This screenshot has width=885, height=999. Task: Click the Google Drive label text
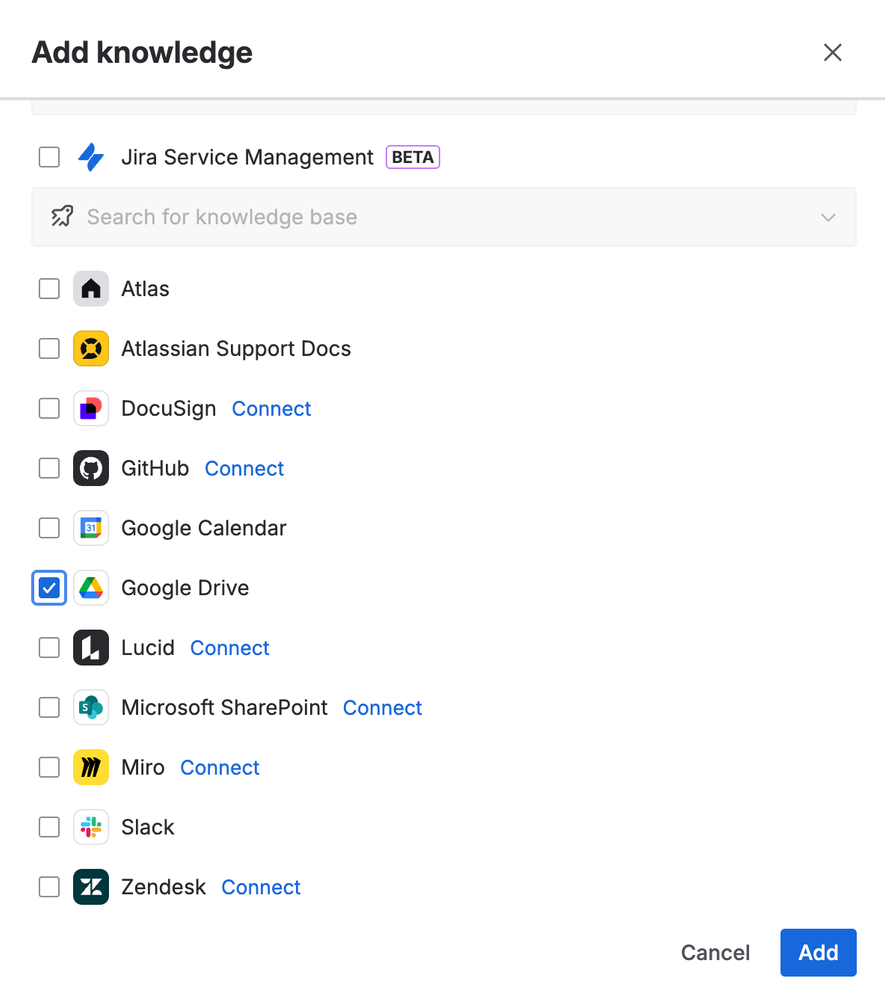(185, 588)
